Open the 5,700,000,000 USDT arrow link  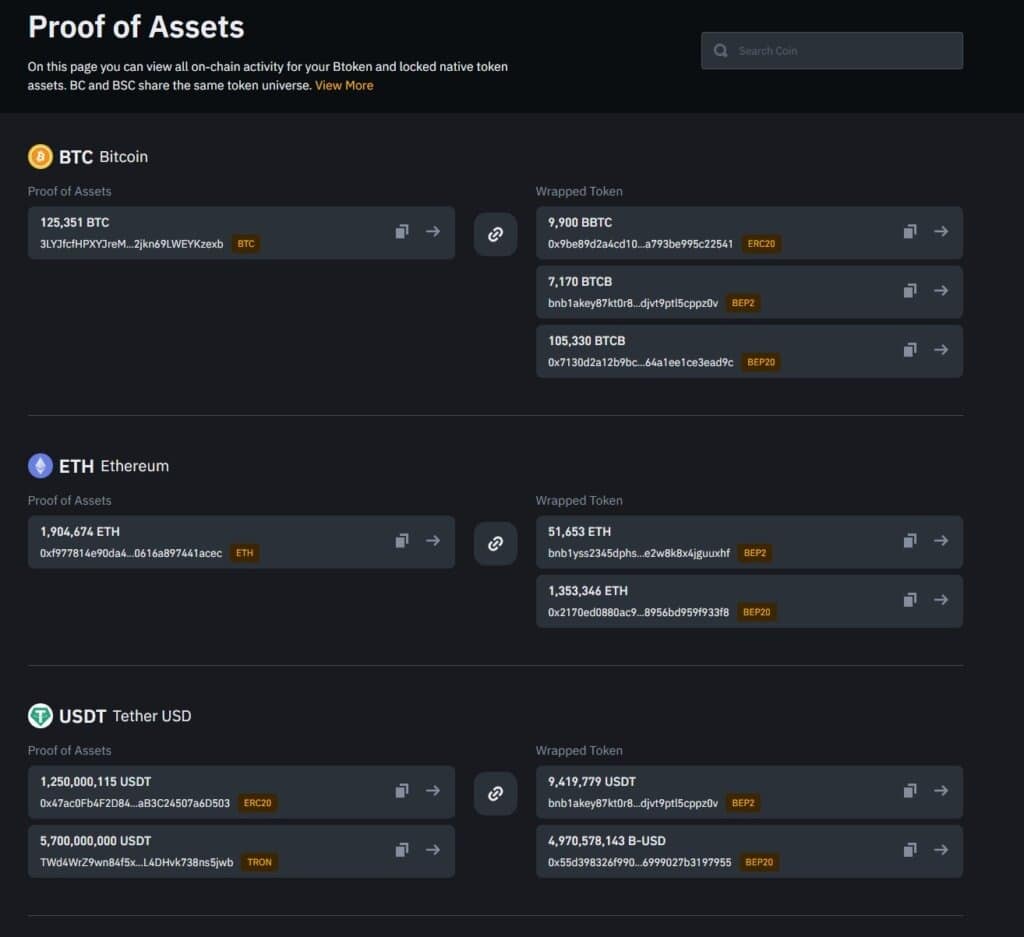[432, 850]
